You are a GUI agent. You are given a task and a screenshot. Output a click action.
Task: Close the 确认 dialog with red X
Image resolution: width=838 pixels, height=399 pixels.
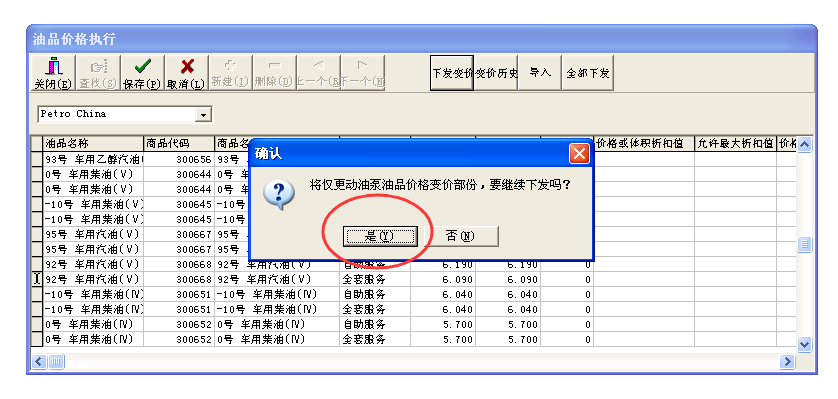pos(579,154)
